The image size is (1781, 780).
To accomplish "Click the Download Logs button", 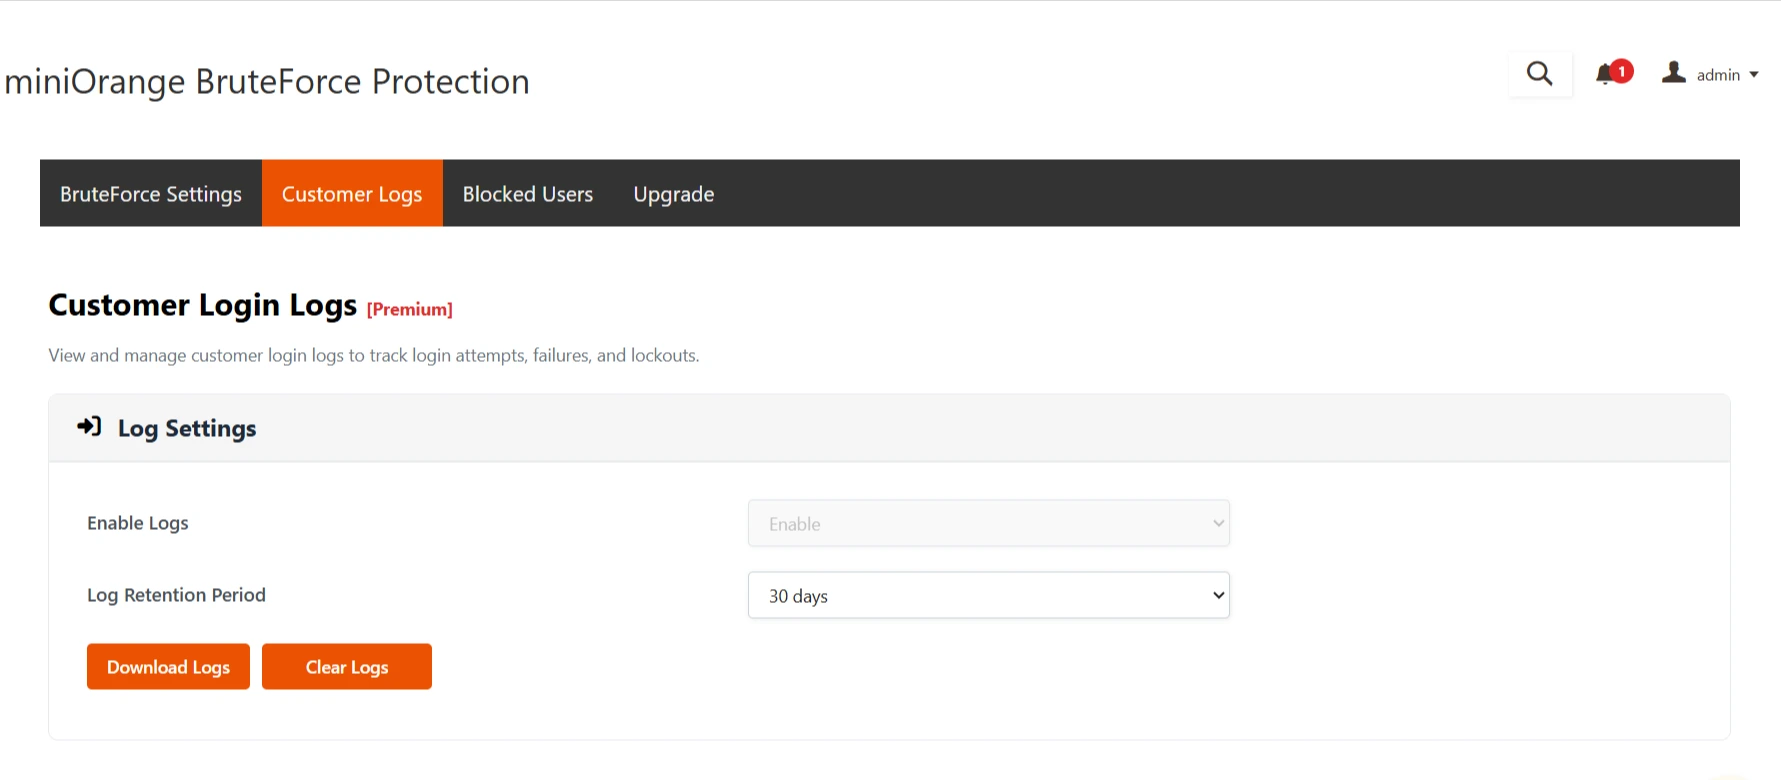I will coord(168,666).
